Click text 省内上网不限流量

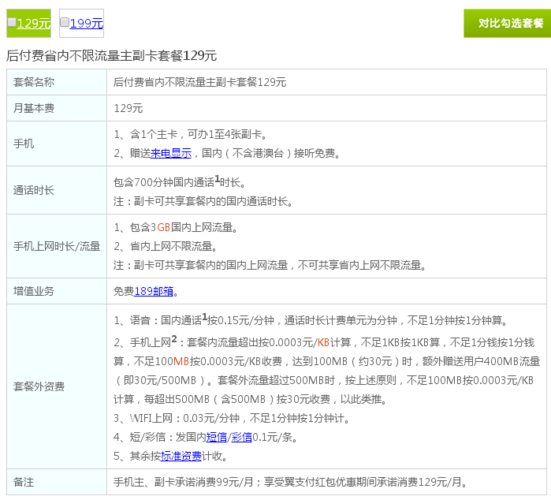(173, 246)
